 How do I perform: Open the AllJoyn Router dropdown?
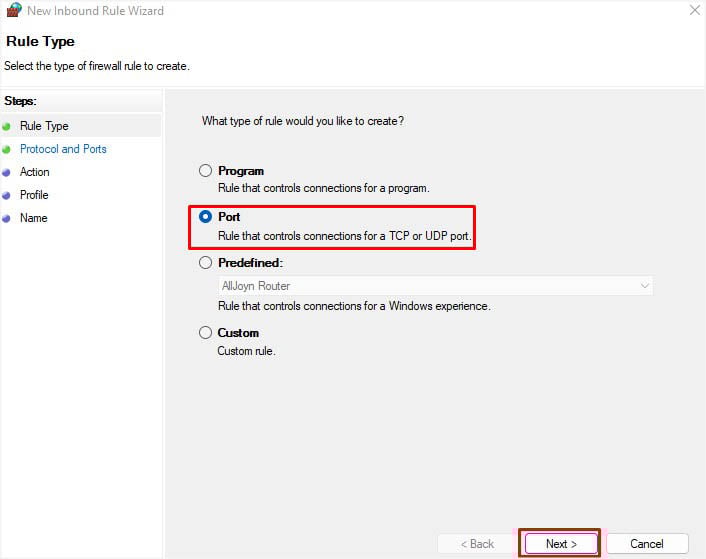click(435, 286)
